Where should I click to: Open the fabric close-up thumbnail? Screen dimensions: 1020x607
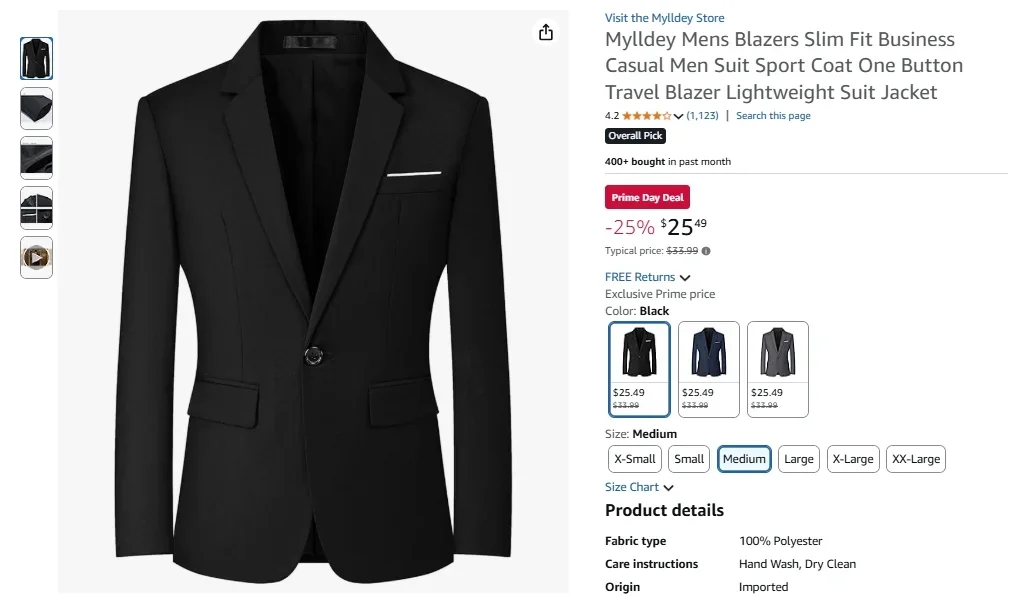[x=36, y=157]
